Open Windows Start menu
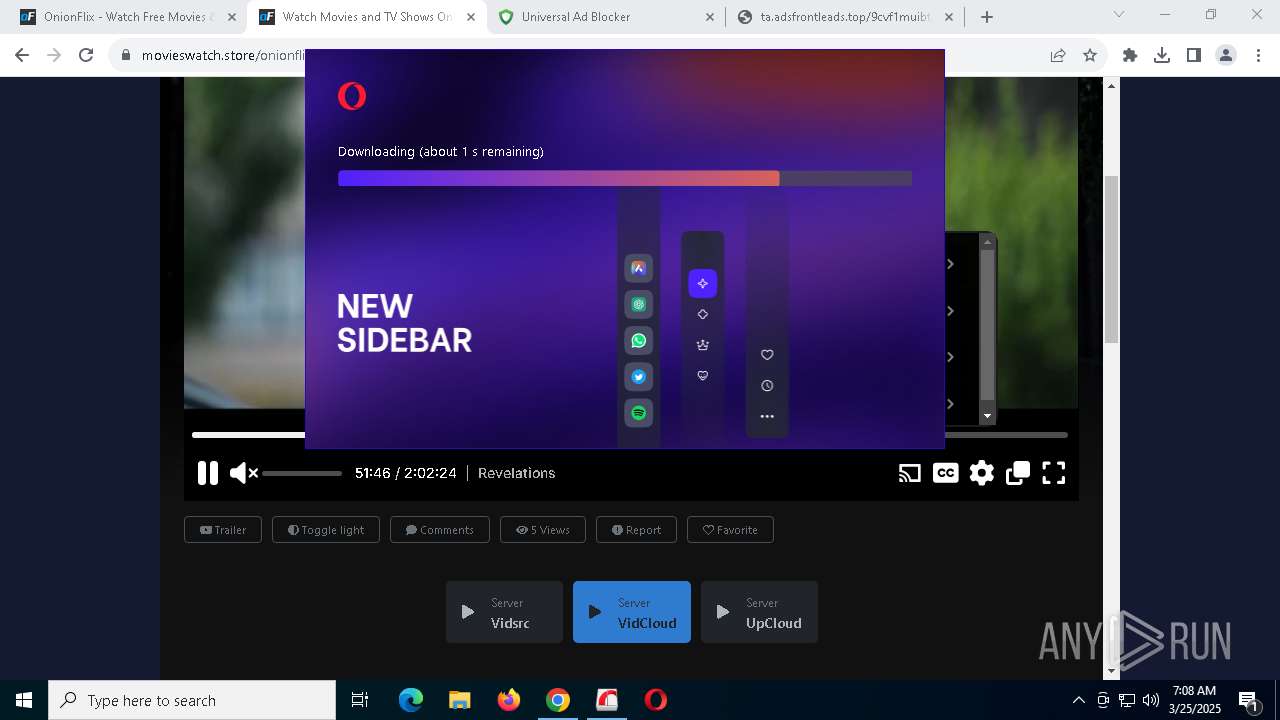 (24, 700)
